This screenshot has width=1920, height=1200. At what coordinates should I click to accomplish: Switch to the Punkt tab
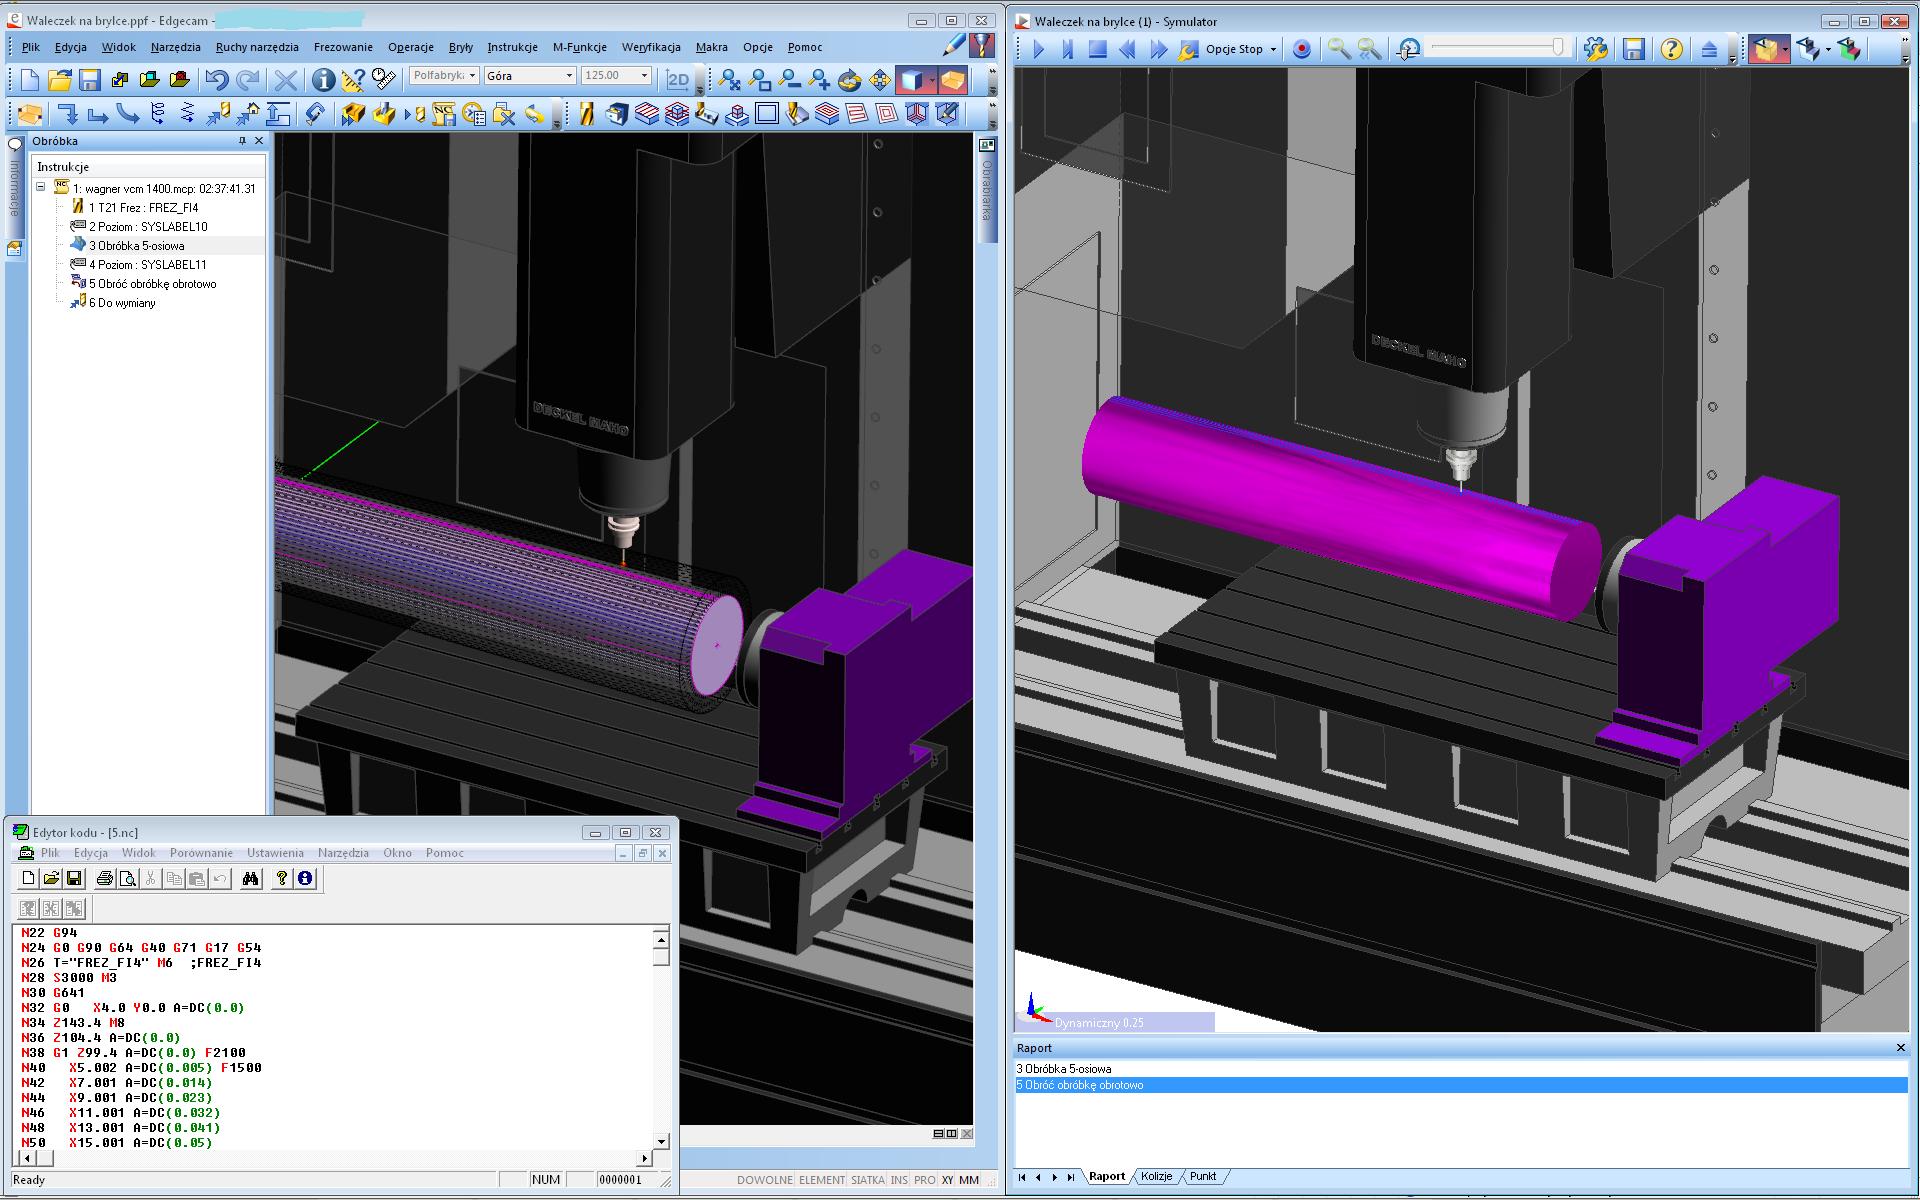click(1203, 1176)
